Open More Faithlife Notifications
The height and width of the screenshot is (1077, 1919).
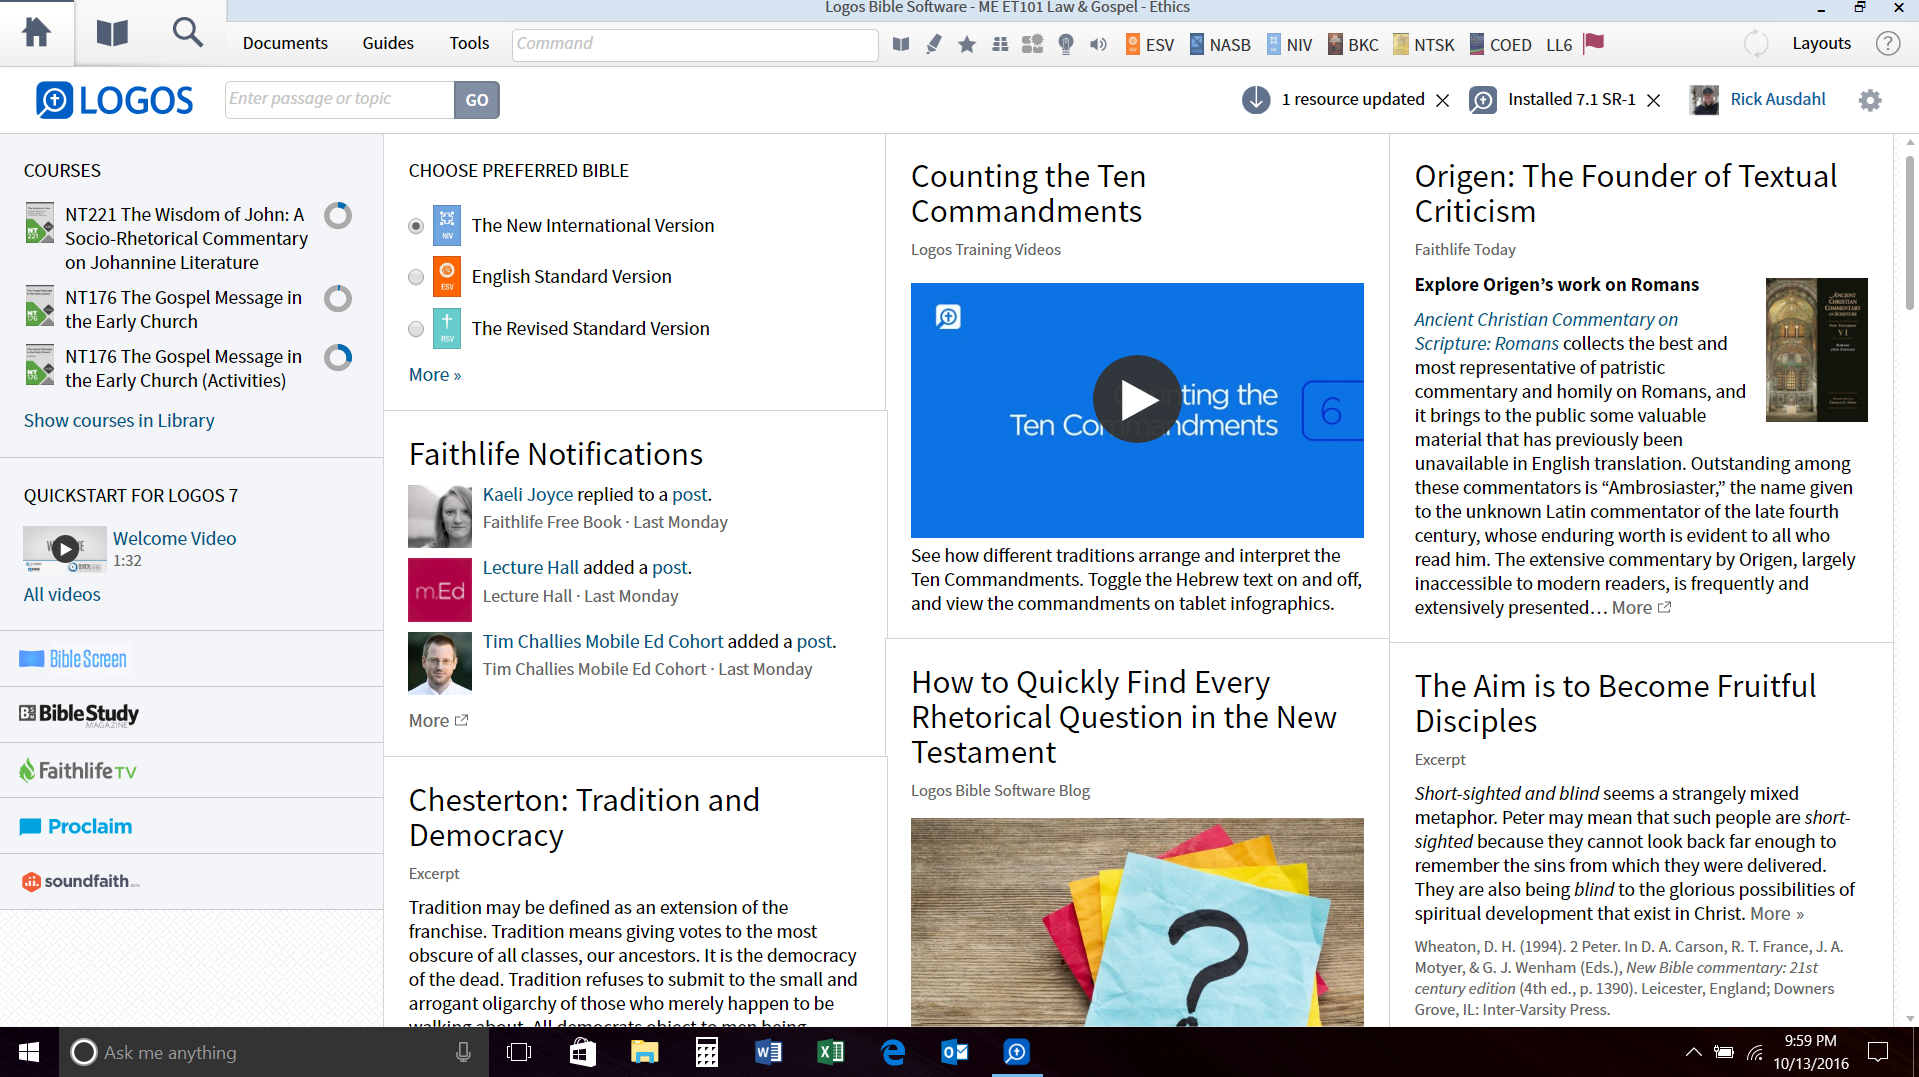coord(438,720)
